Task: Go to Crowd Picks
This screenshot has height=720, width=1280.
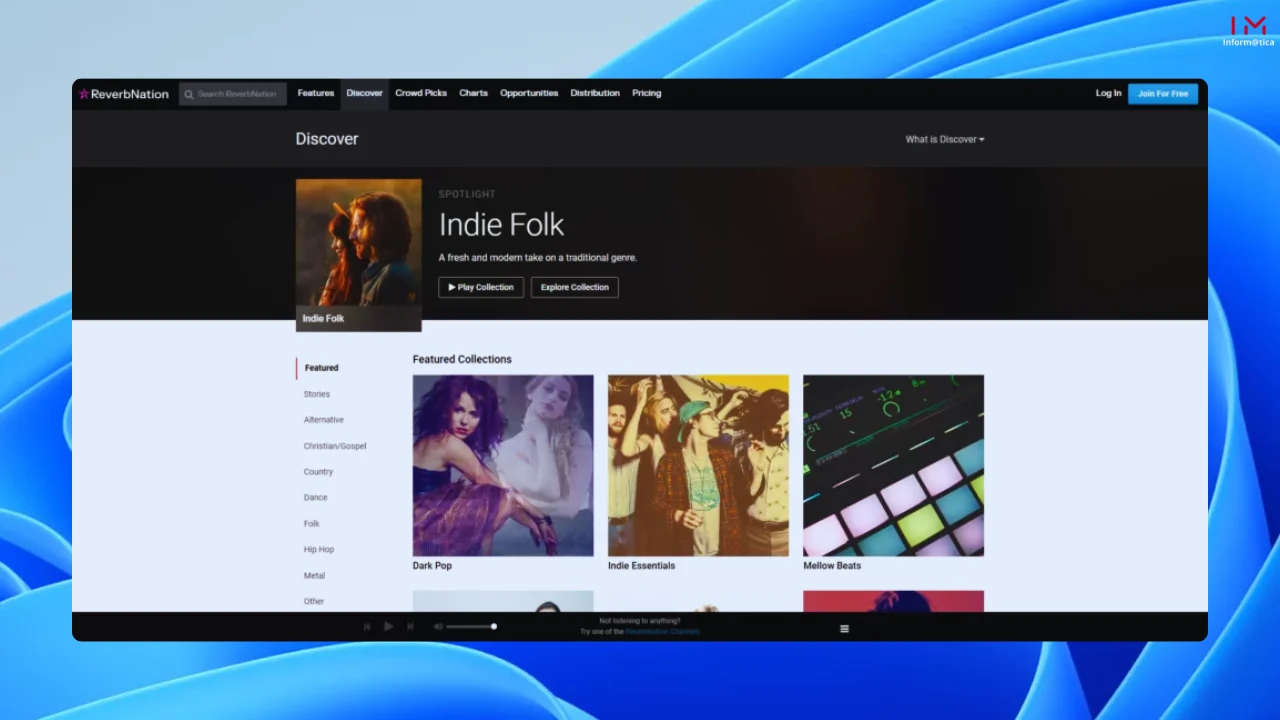Action: (421, 93)
